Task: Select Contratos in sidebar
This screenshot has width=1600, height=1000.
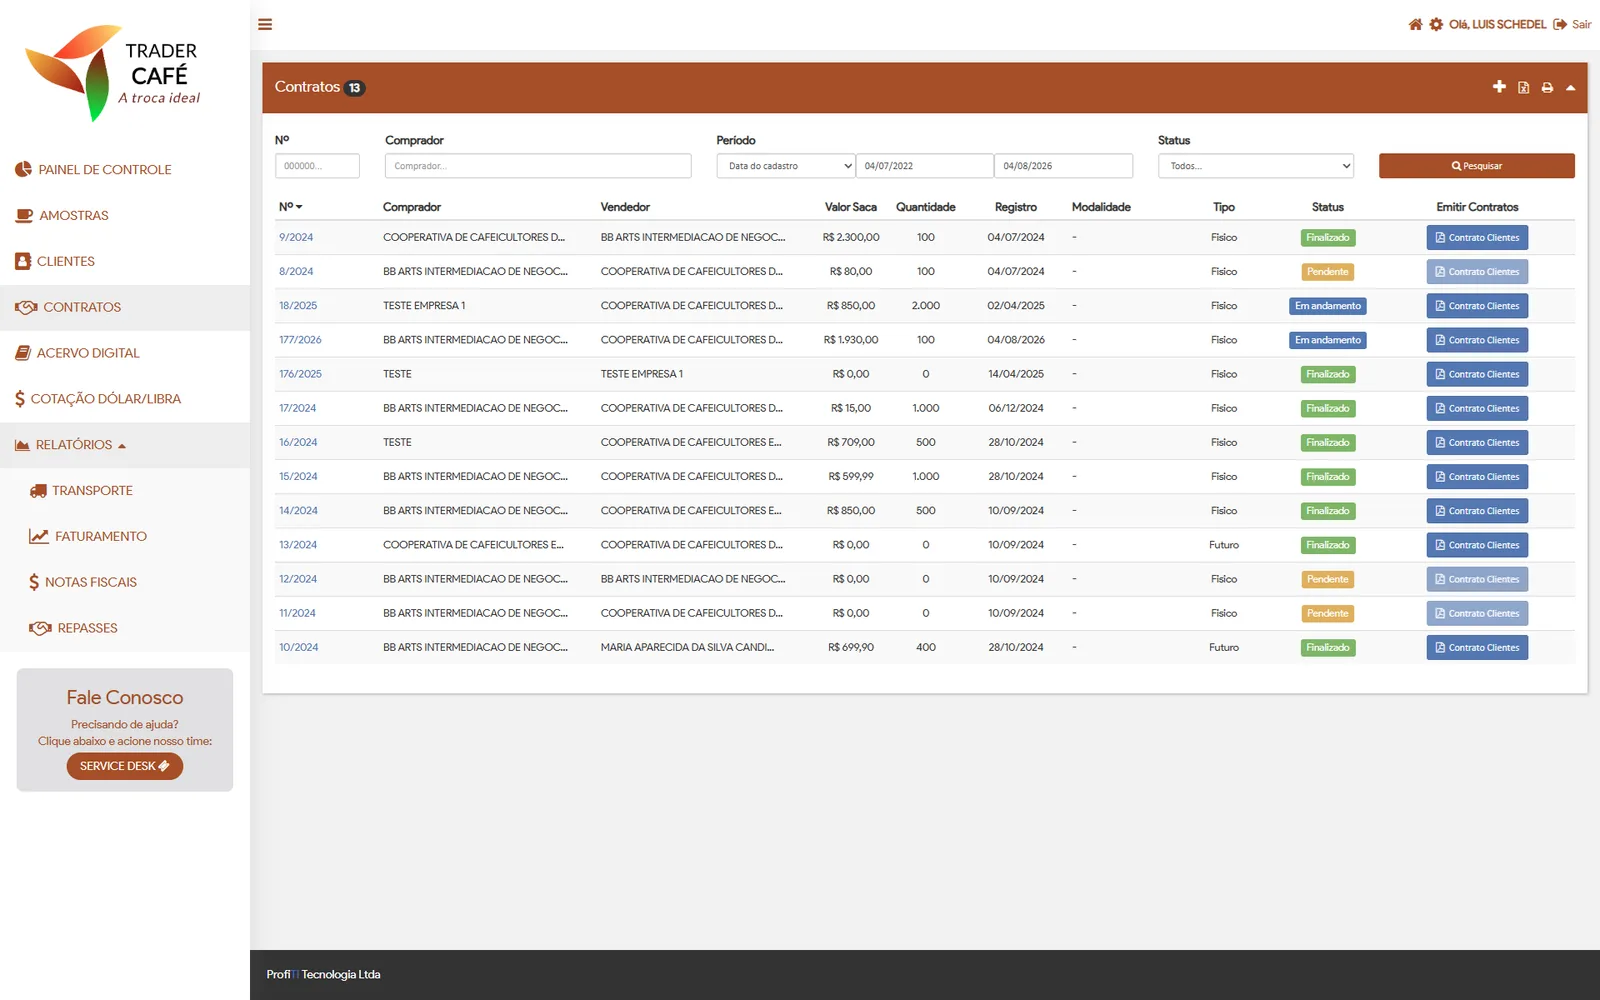Action: click(x=125, y=308)
